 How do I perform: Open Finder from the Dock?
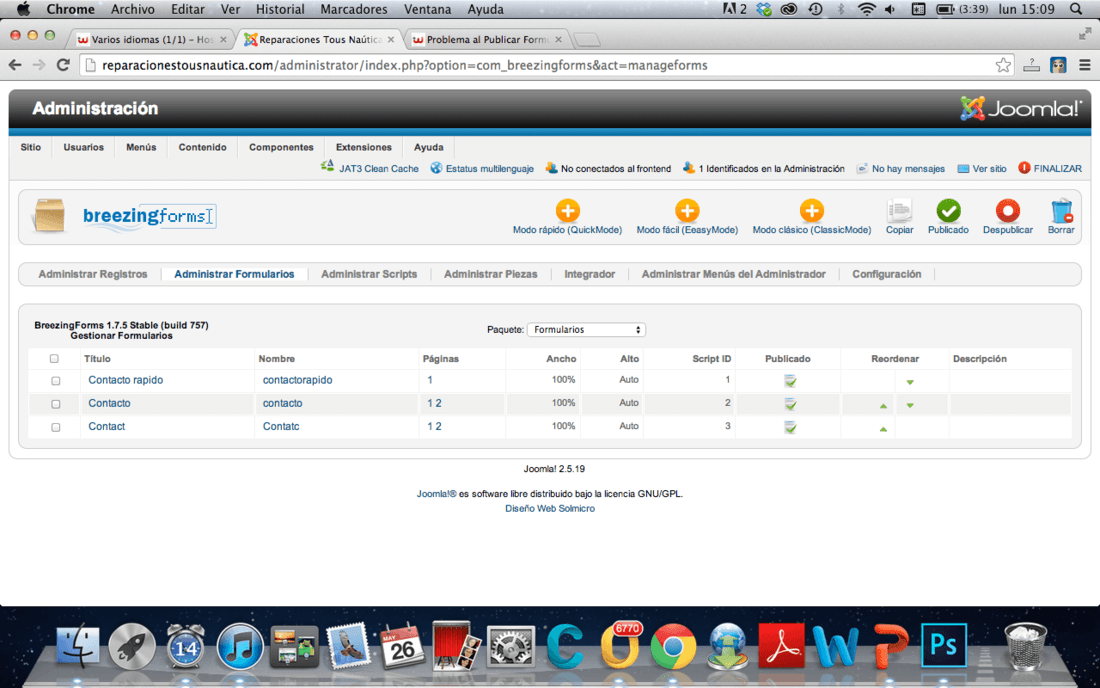click(x=77, y=645)
